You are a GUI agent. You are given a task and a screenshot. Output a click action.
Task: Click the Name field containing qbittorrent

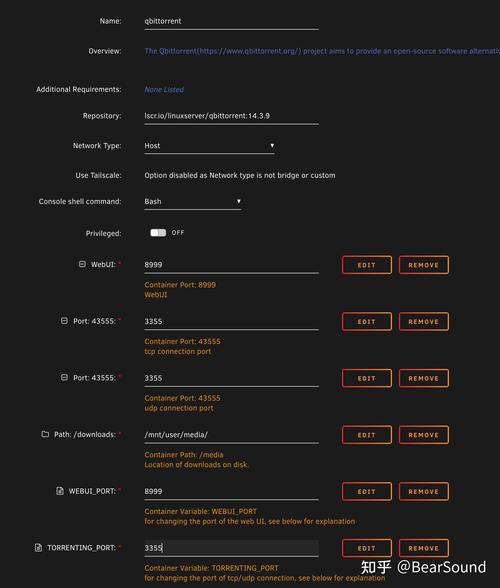click(x=231, y=21)
